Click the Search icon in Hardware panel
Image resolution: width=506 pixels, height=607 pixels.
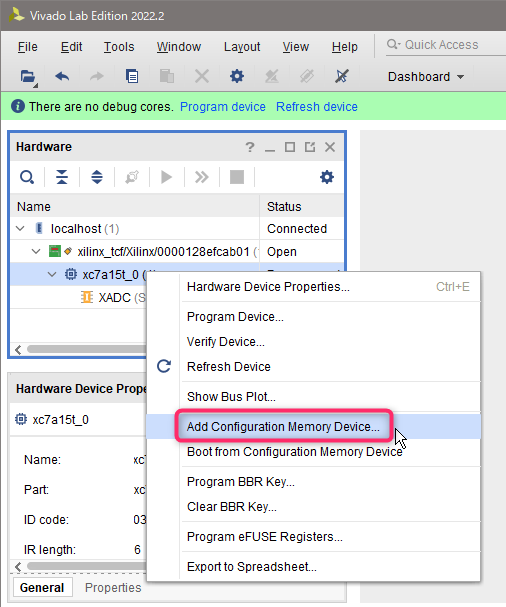tap(27, 177)
